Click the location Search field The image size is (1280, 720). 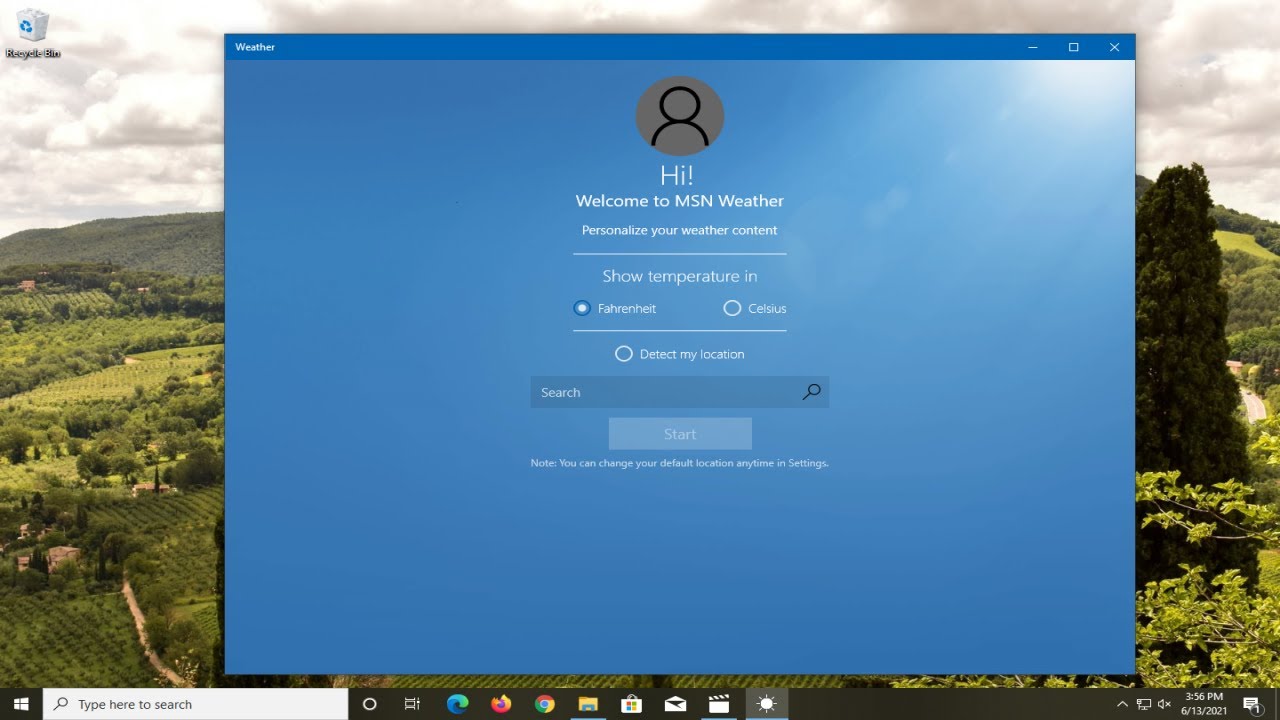(680, 392)
